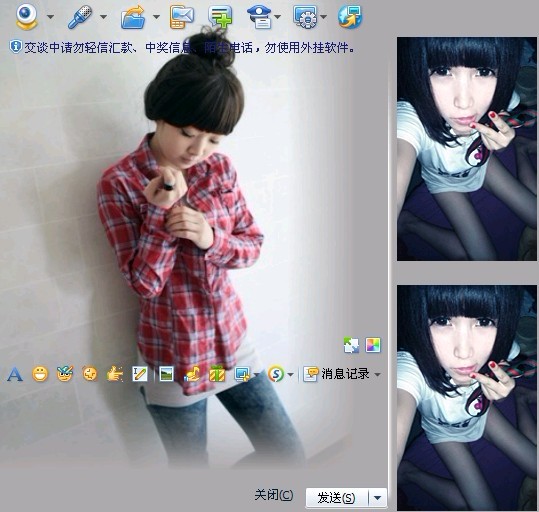Open the smiley emoticon picker

[40, 374]
